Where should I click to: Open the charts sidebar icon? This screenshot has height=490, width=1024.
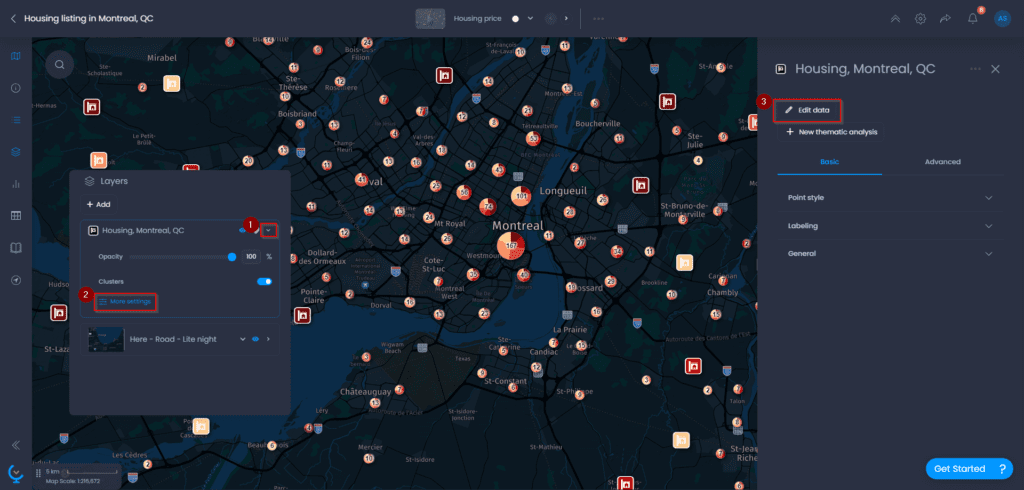(16, 184)
